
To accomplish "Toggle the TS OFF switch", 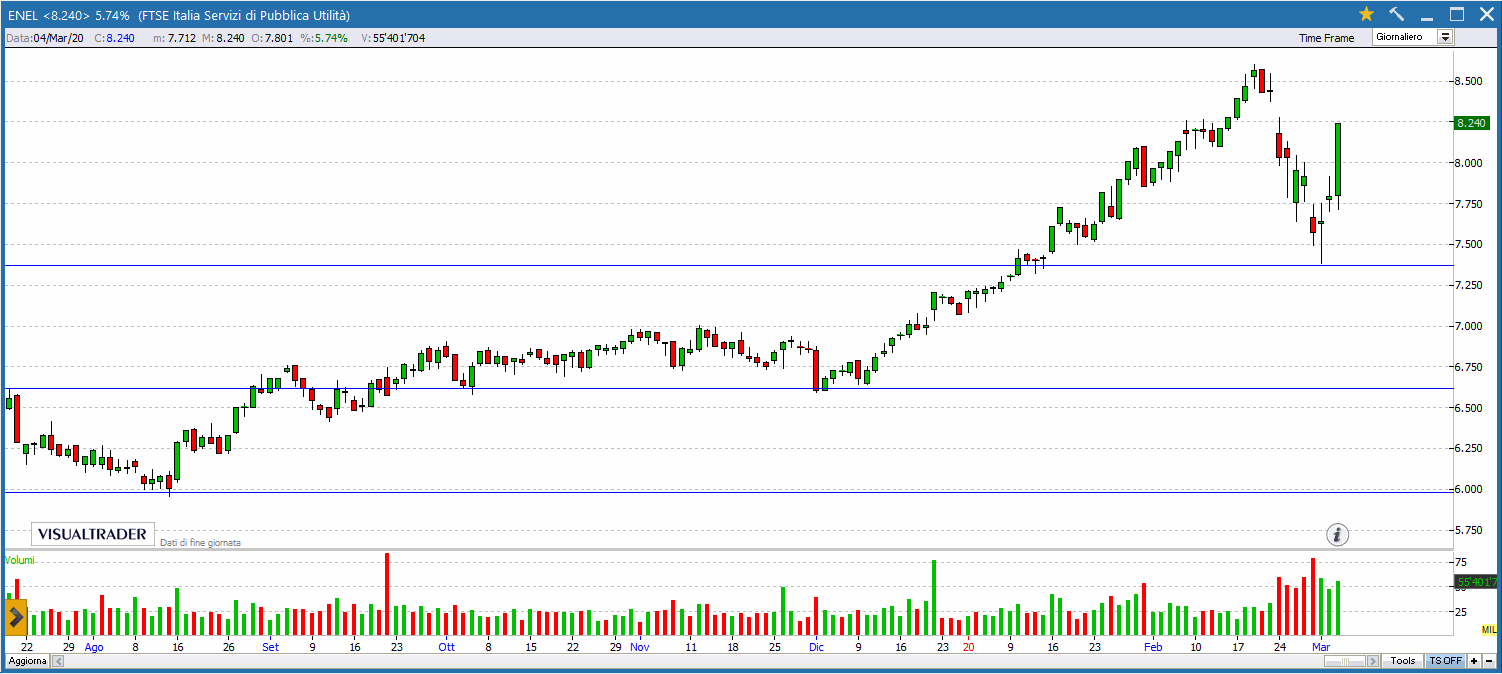I will [1445, 661].
